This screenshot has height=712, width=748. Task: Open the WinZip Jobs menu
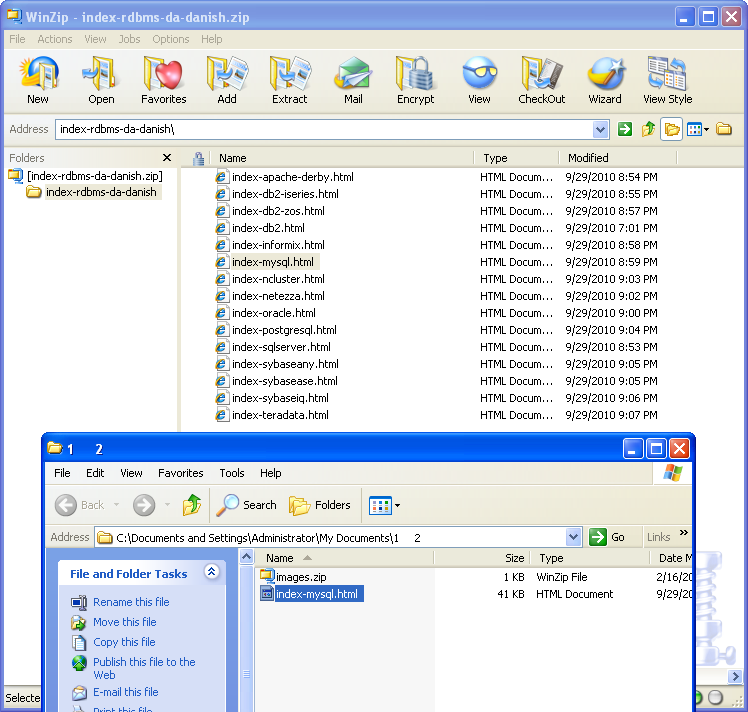click(129, 39)
